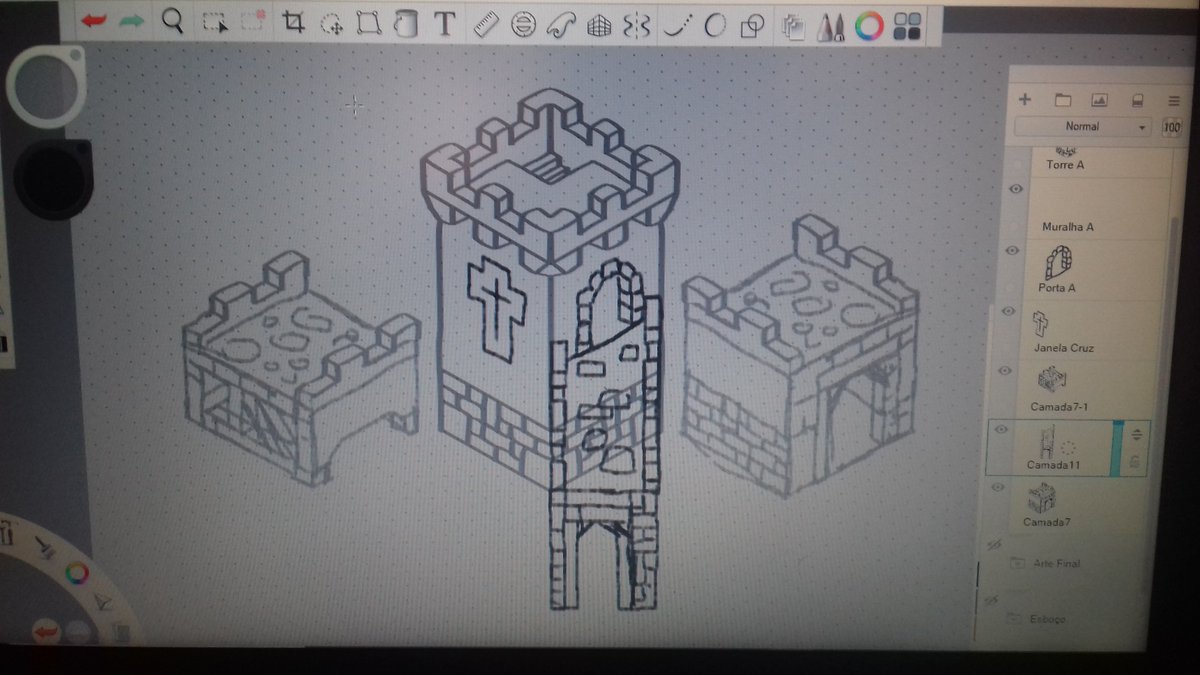Viewport: 1200px width, 675px height.
Task: Click the lagoon brush icon
Action: pyautogui.click(x=44, y=546)
